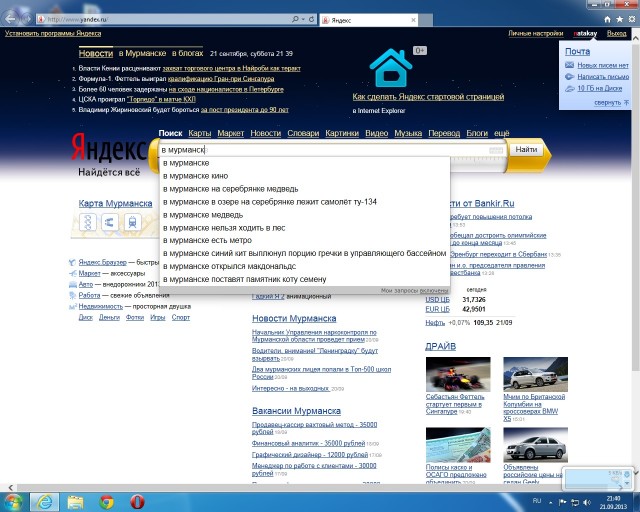
Task: Click the browser Forward arrow button
Action: (27, 19)
